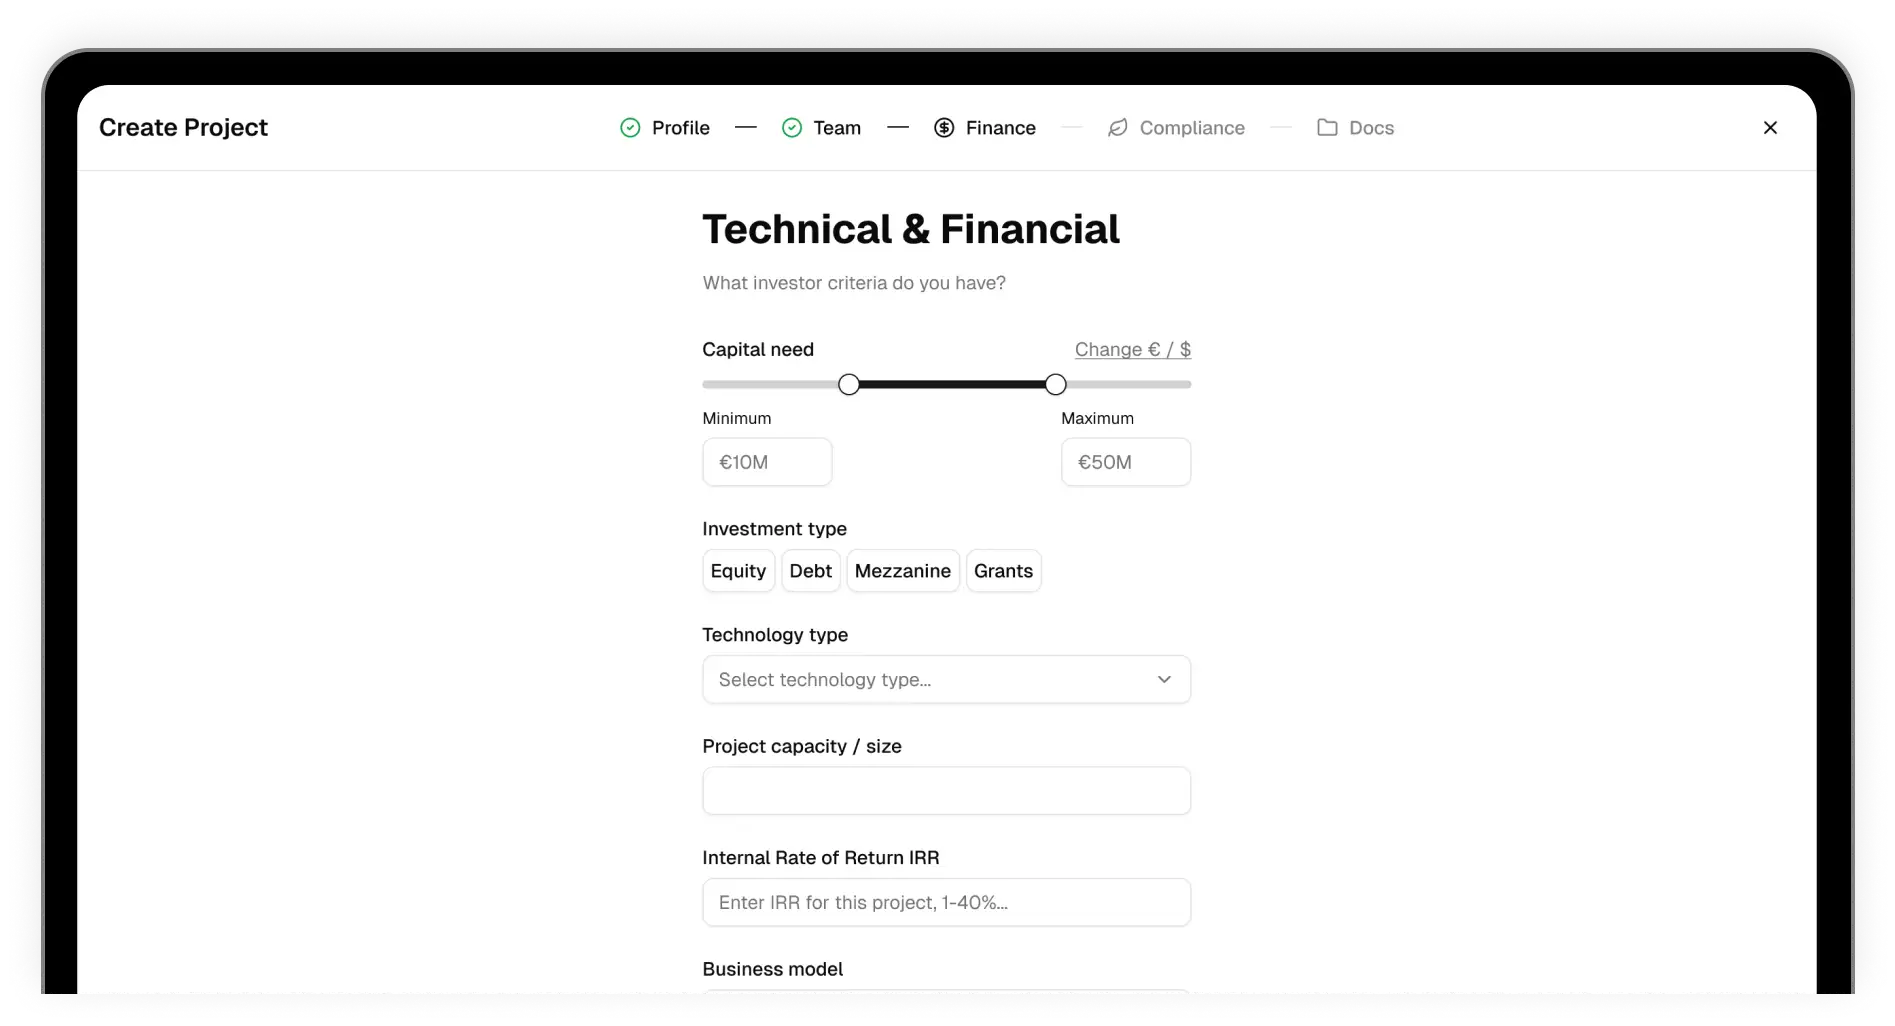Screen dimensions: 1895x1026
Task: Open the Docs step
Action: point(1355,128)
